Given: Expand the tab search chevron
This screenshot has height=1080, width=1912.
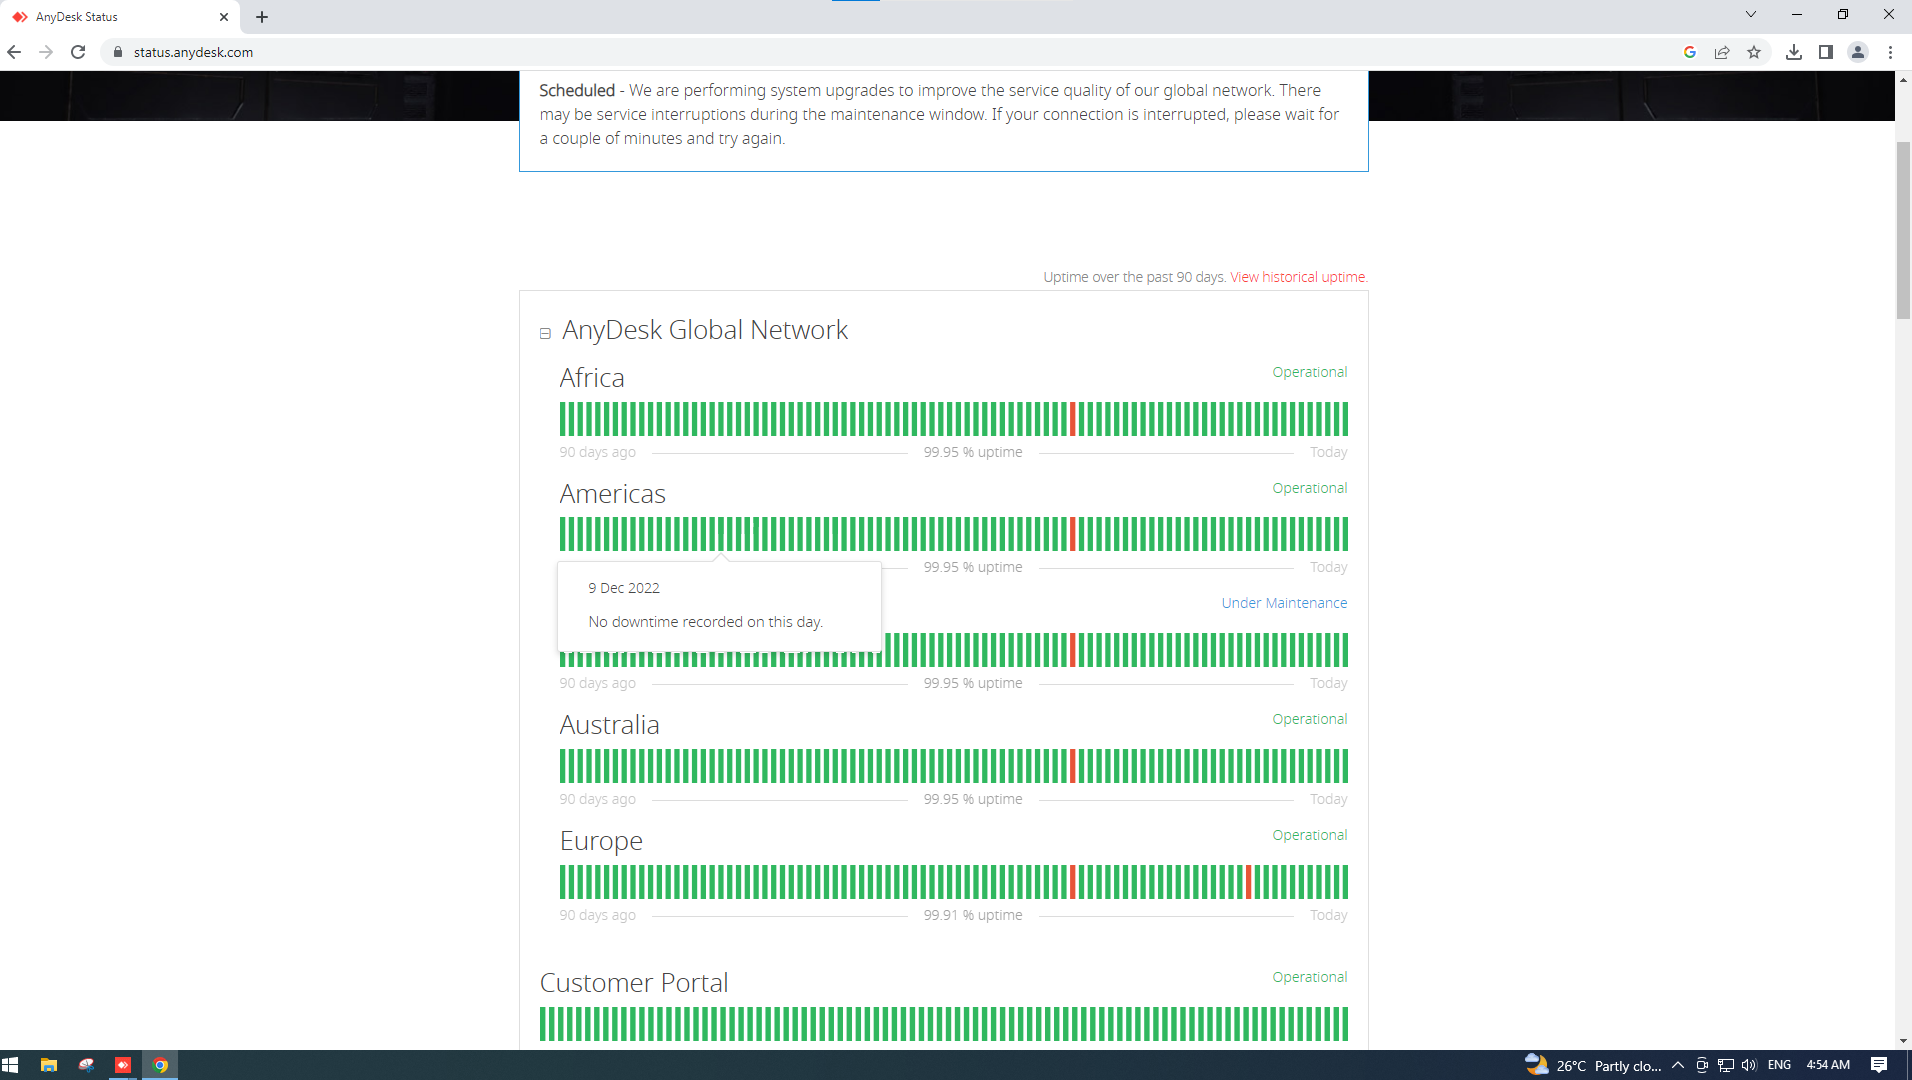Looking at the screenshot, I should click(x=1750, y=14).
